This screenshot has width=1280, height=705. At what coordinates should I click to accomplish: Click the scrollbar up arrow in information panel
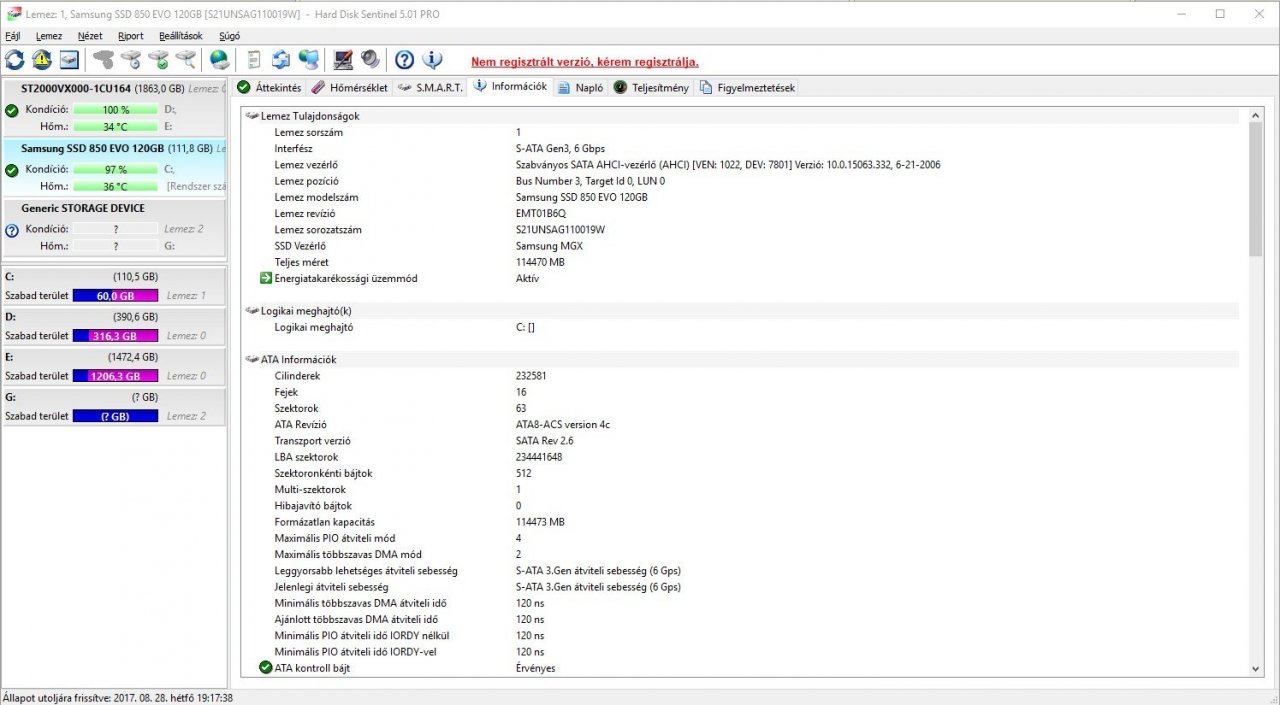[x=1256, y=116]
